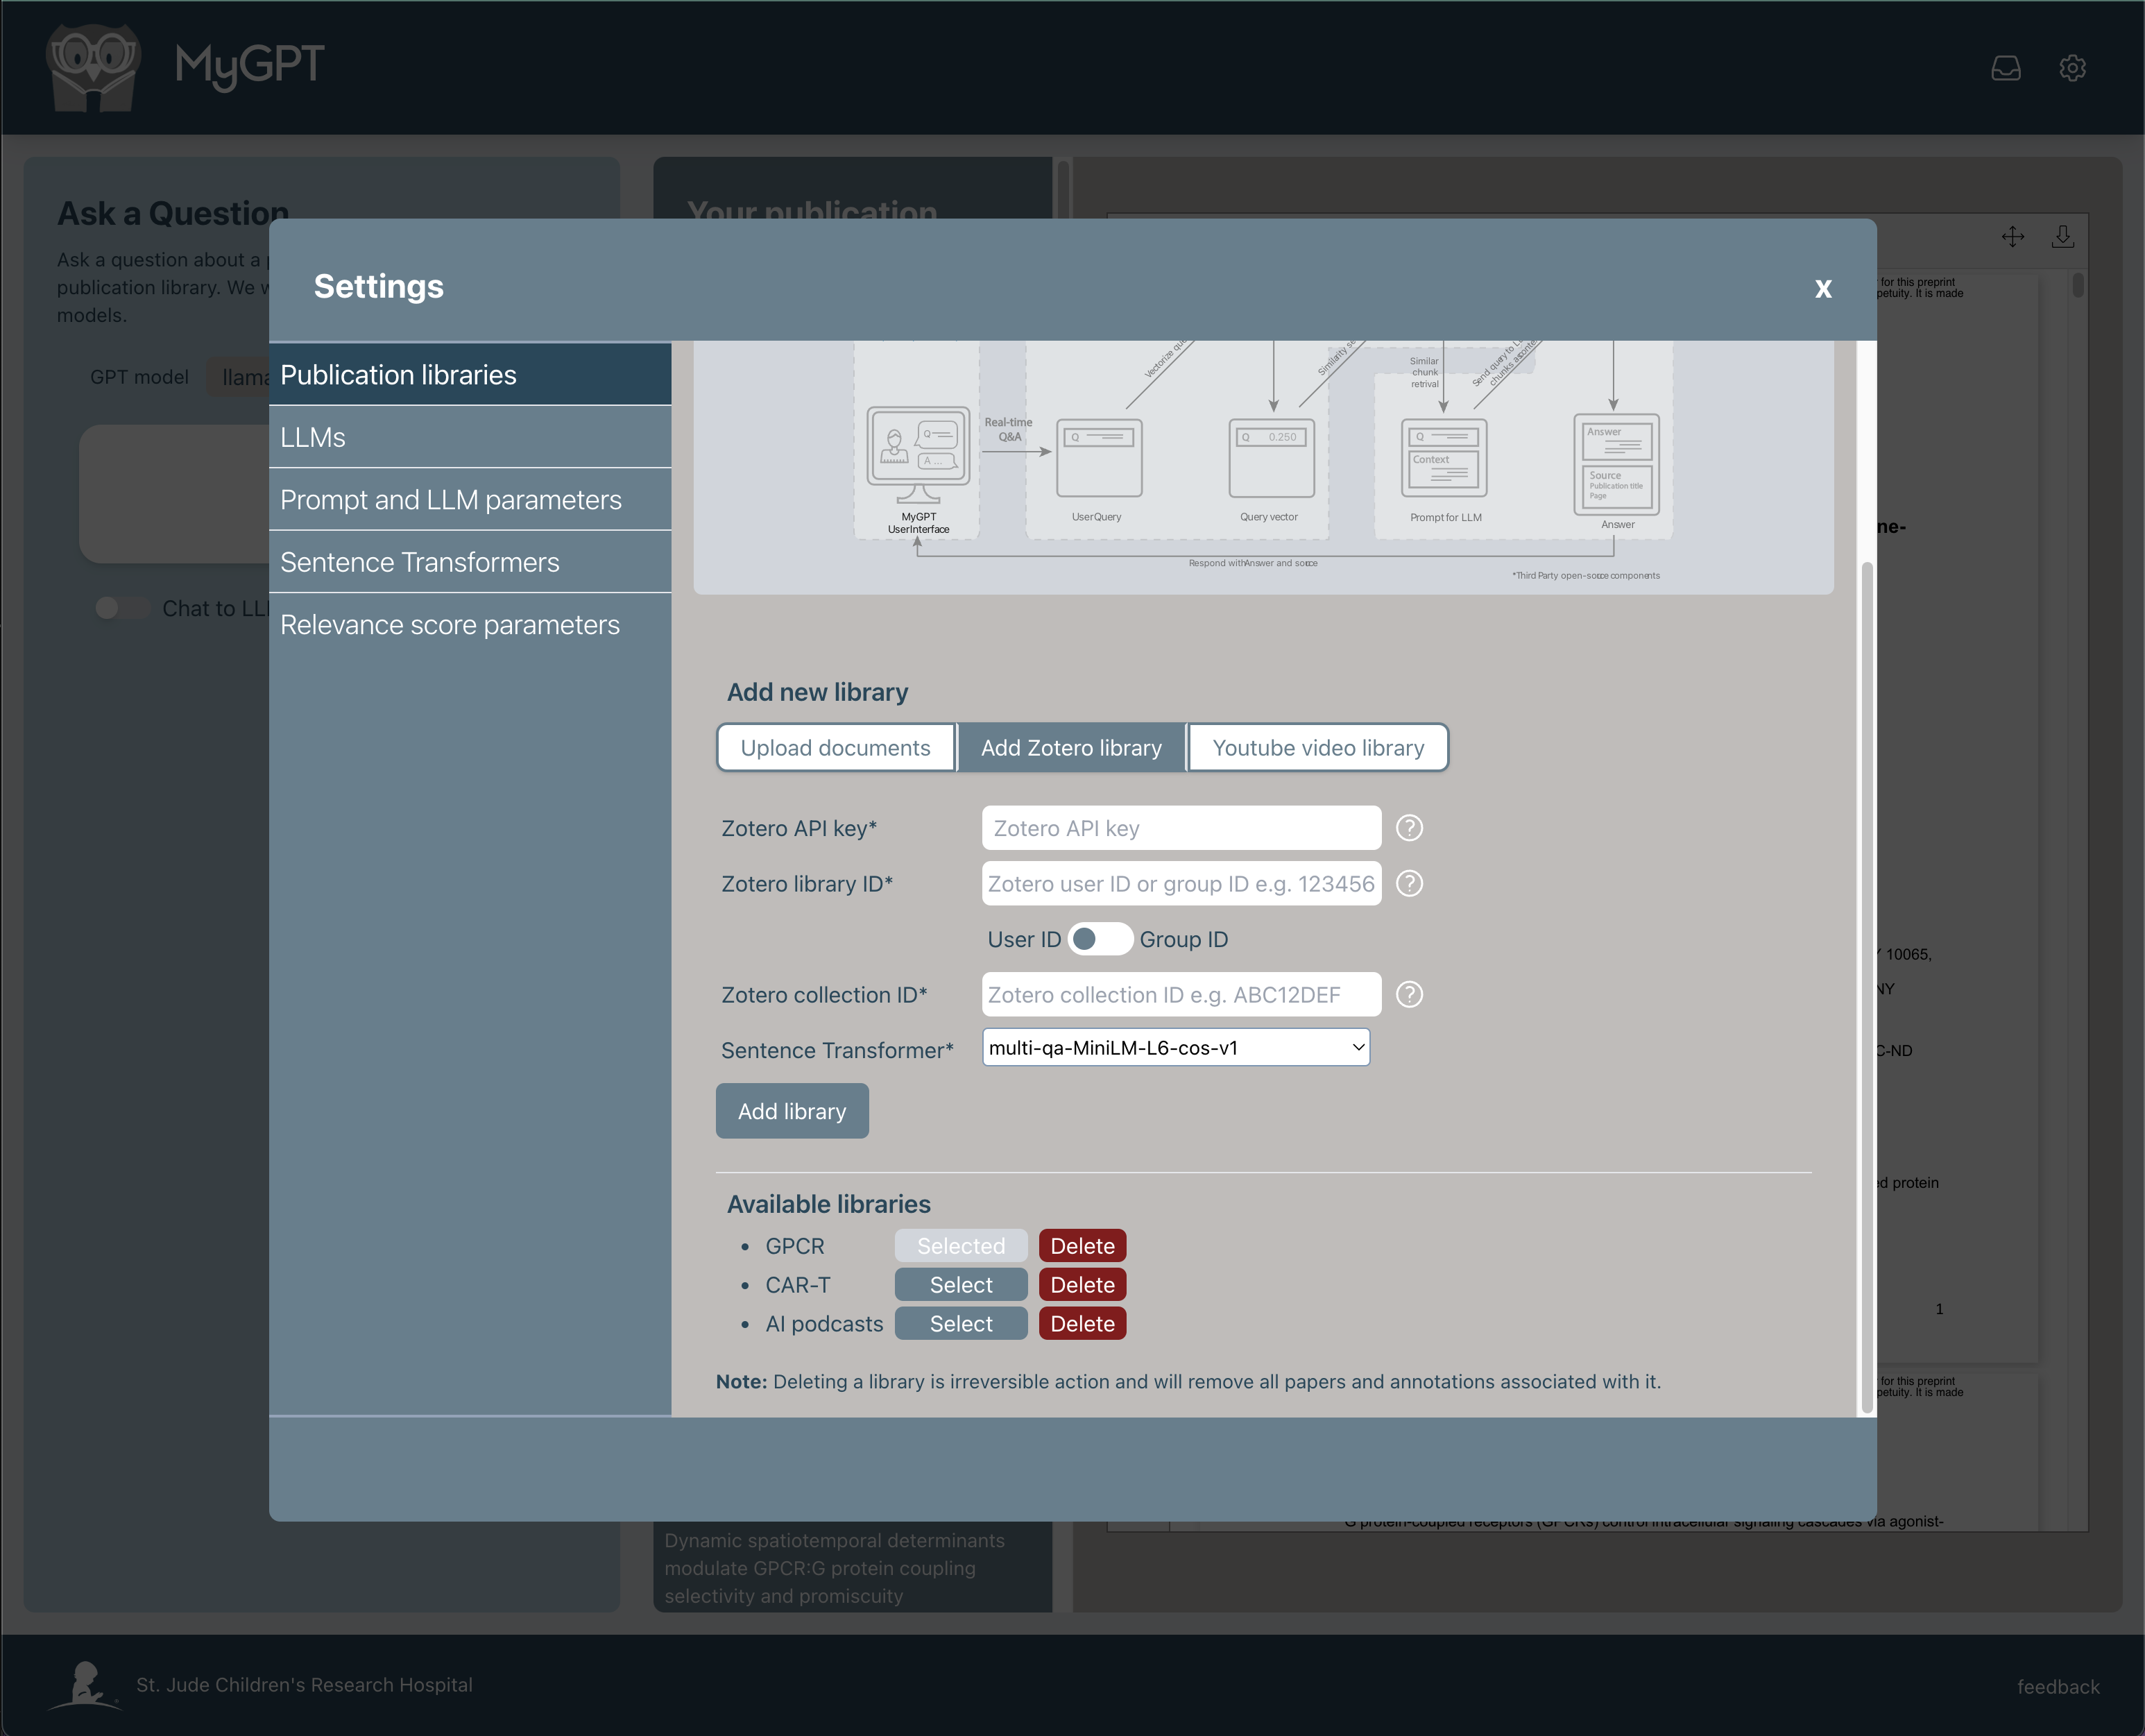Click the settings gear icon in header
Image resolution: width=2145 pixels, height=1736 pixels.
click(x=2072, y=68)
